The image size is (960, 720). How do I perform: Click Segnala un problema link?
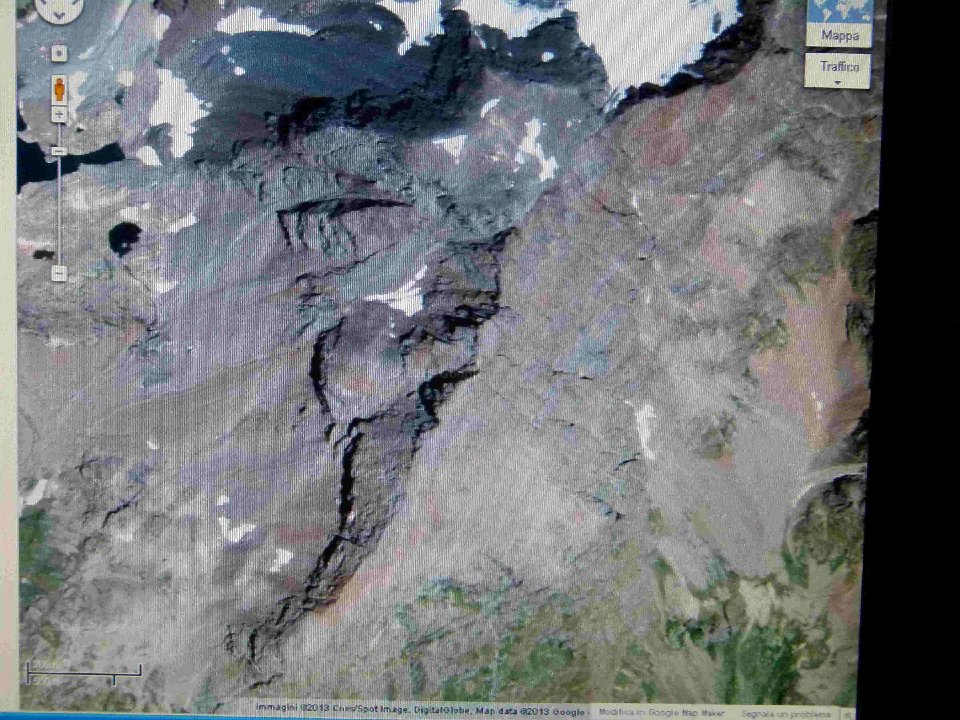pos(786,714)
